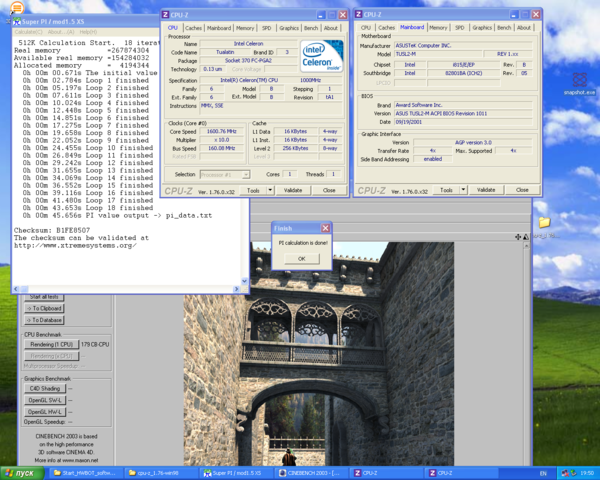The image size is (600, 480).
Task: Click C4D Shading benchmark button
Action: click(x=45, y=389)
